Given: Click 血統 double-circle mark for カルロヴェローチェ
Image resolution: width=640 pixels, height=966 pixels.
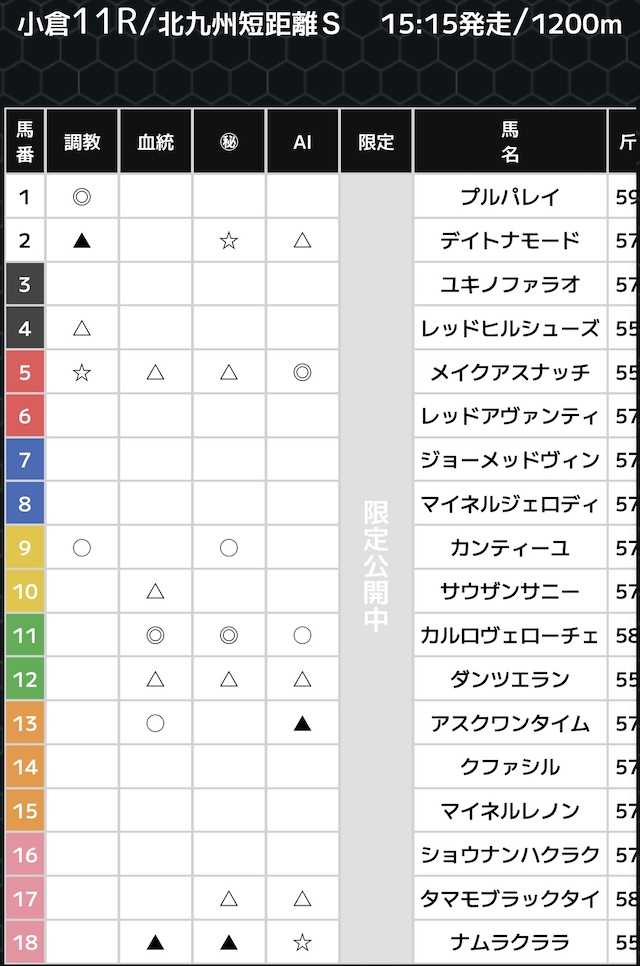Looking at the screenshot, I should pos(155,635).
